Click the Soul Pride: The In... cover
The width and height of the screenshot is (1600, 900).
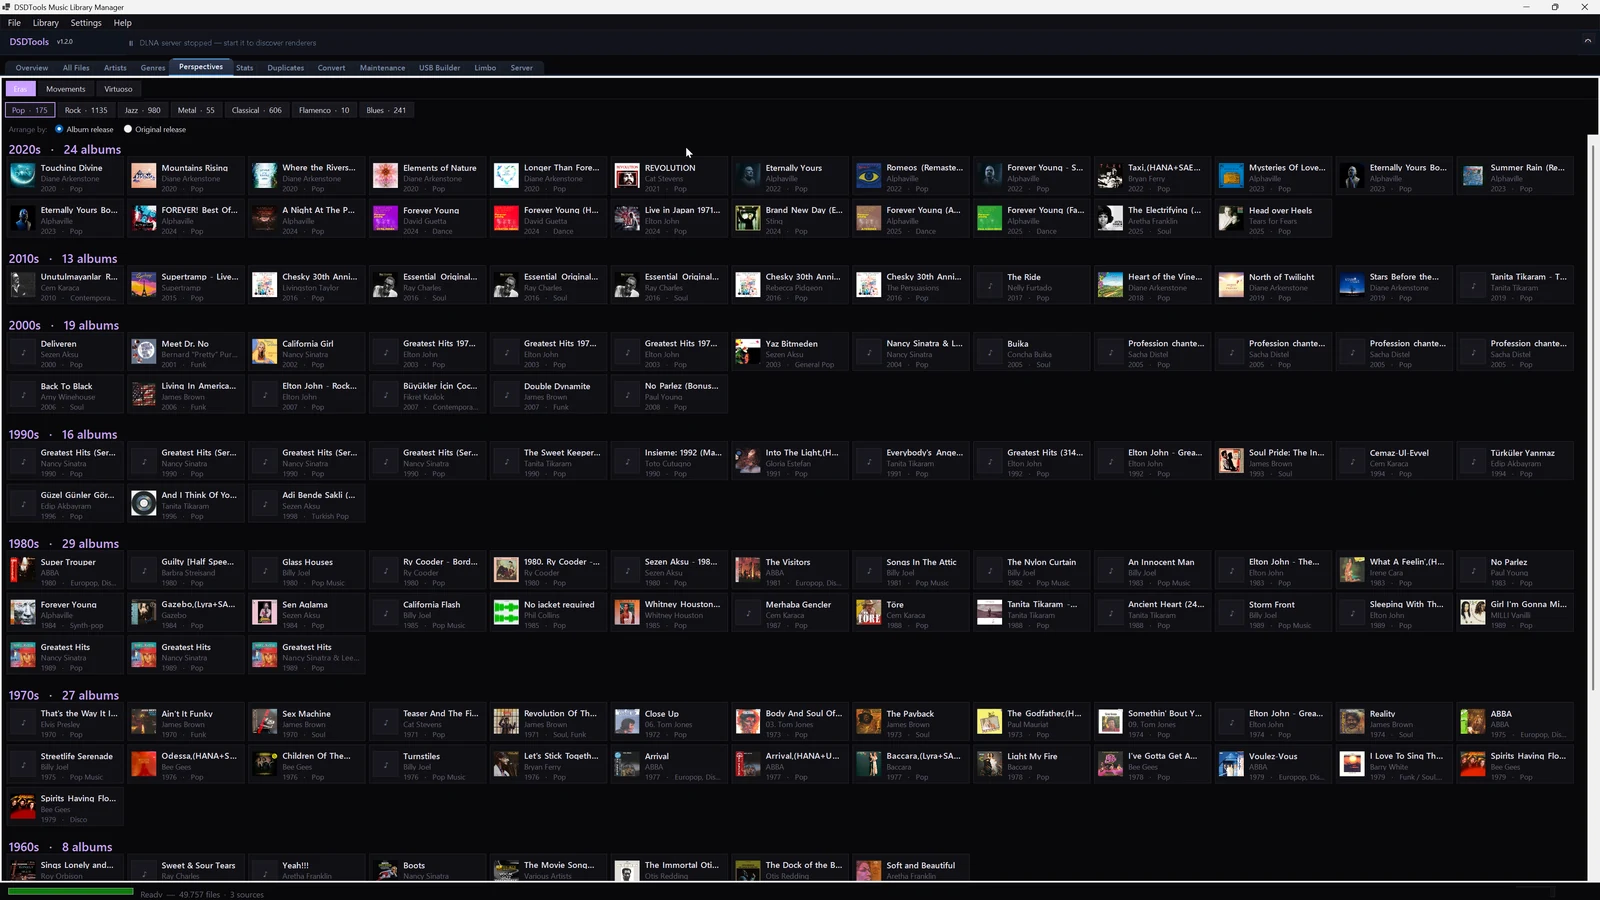tap(1231, 461)
